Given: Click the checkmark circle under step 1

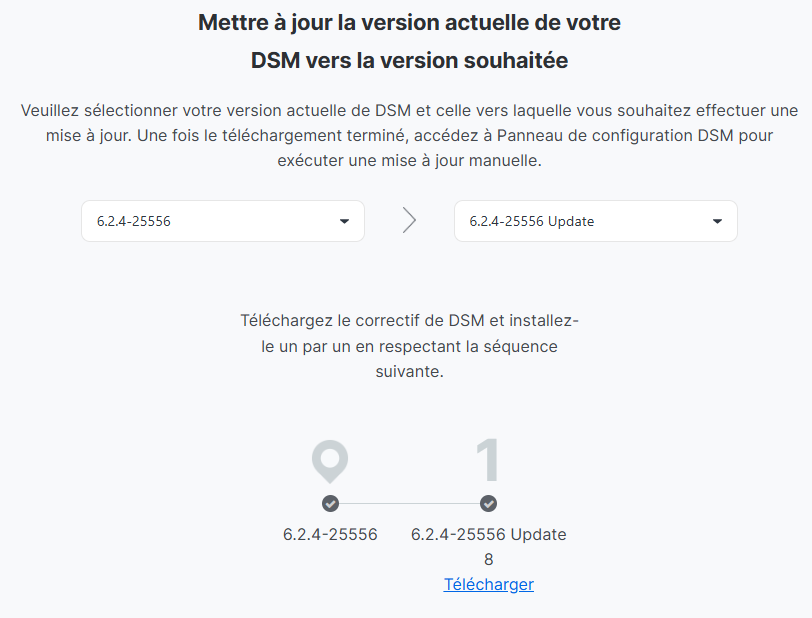Looking at the screenshot, I should click(488, 503).
